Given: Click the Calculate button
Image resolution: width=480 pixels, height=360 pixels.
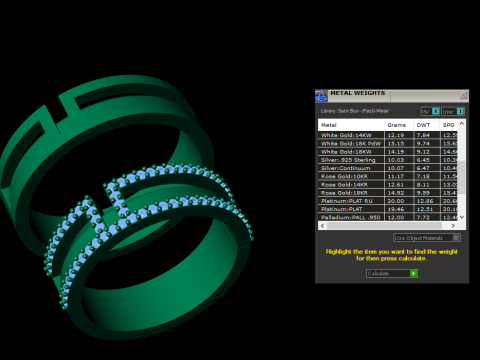Looking at the screenshot, I should point(392,273).
